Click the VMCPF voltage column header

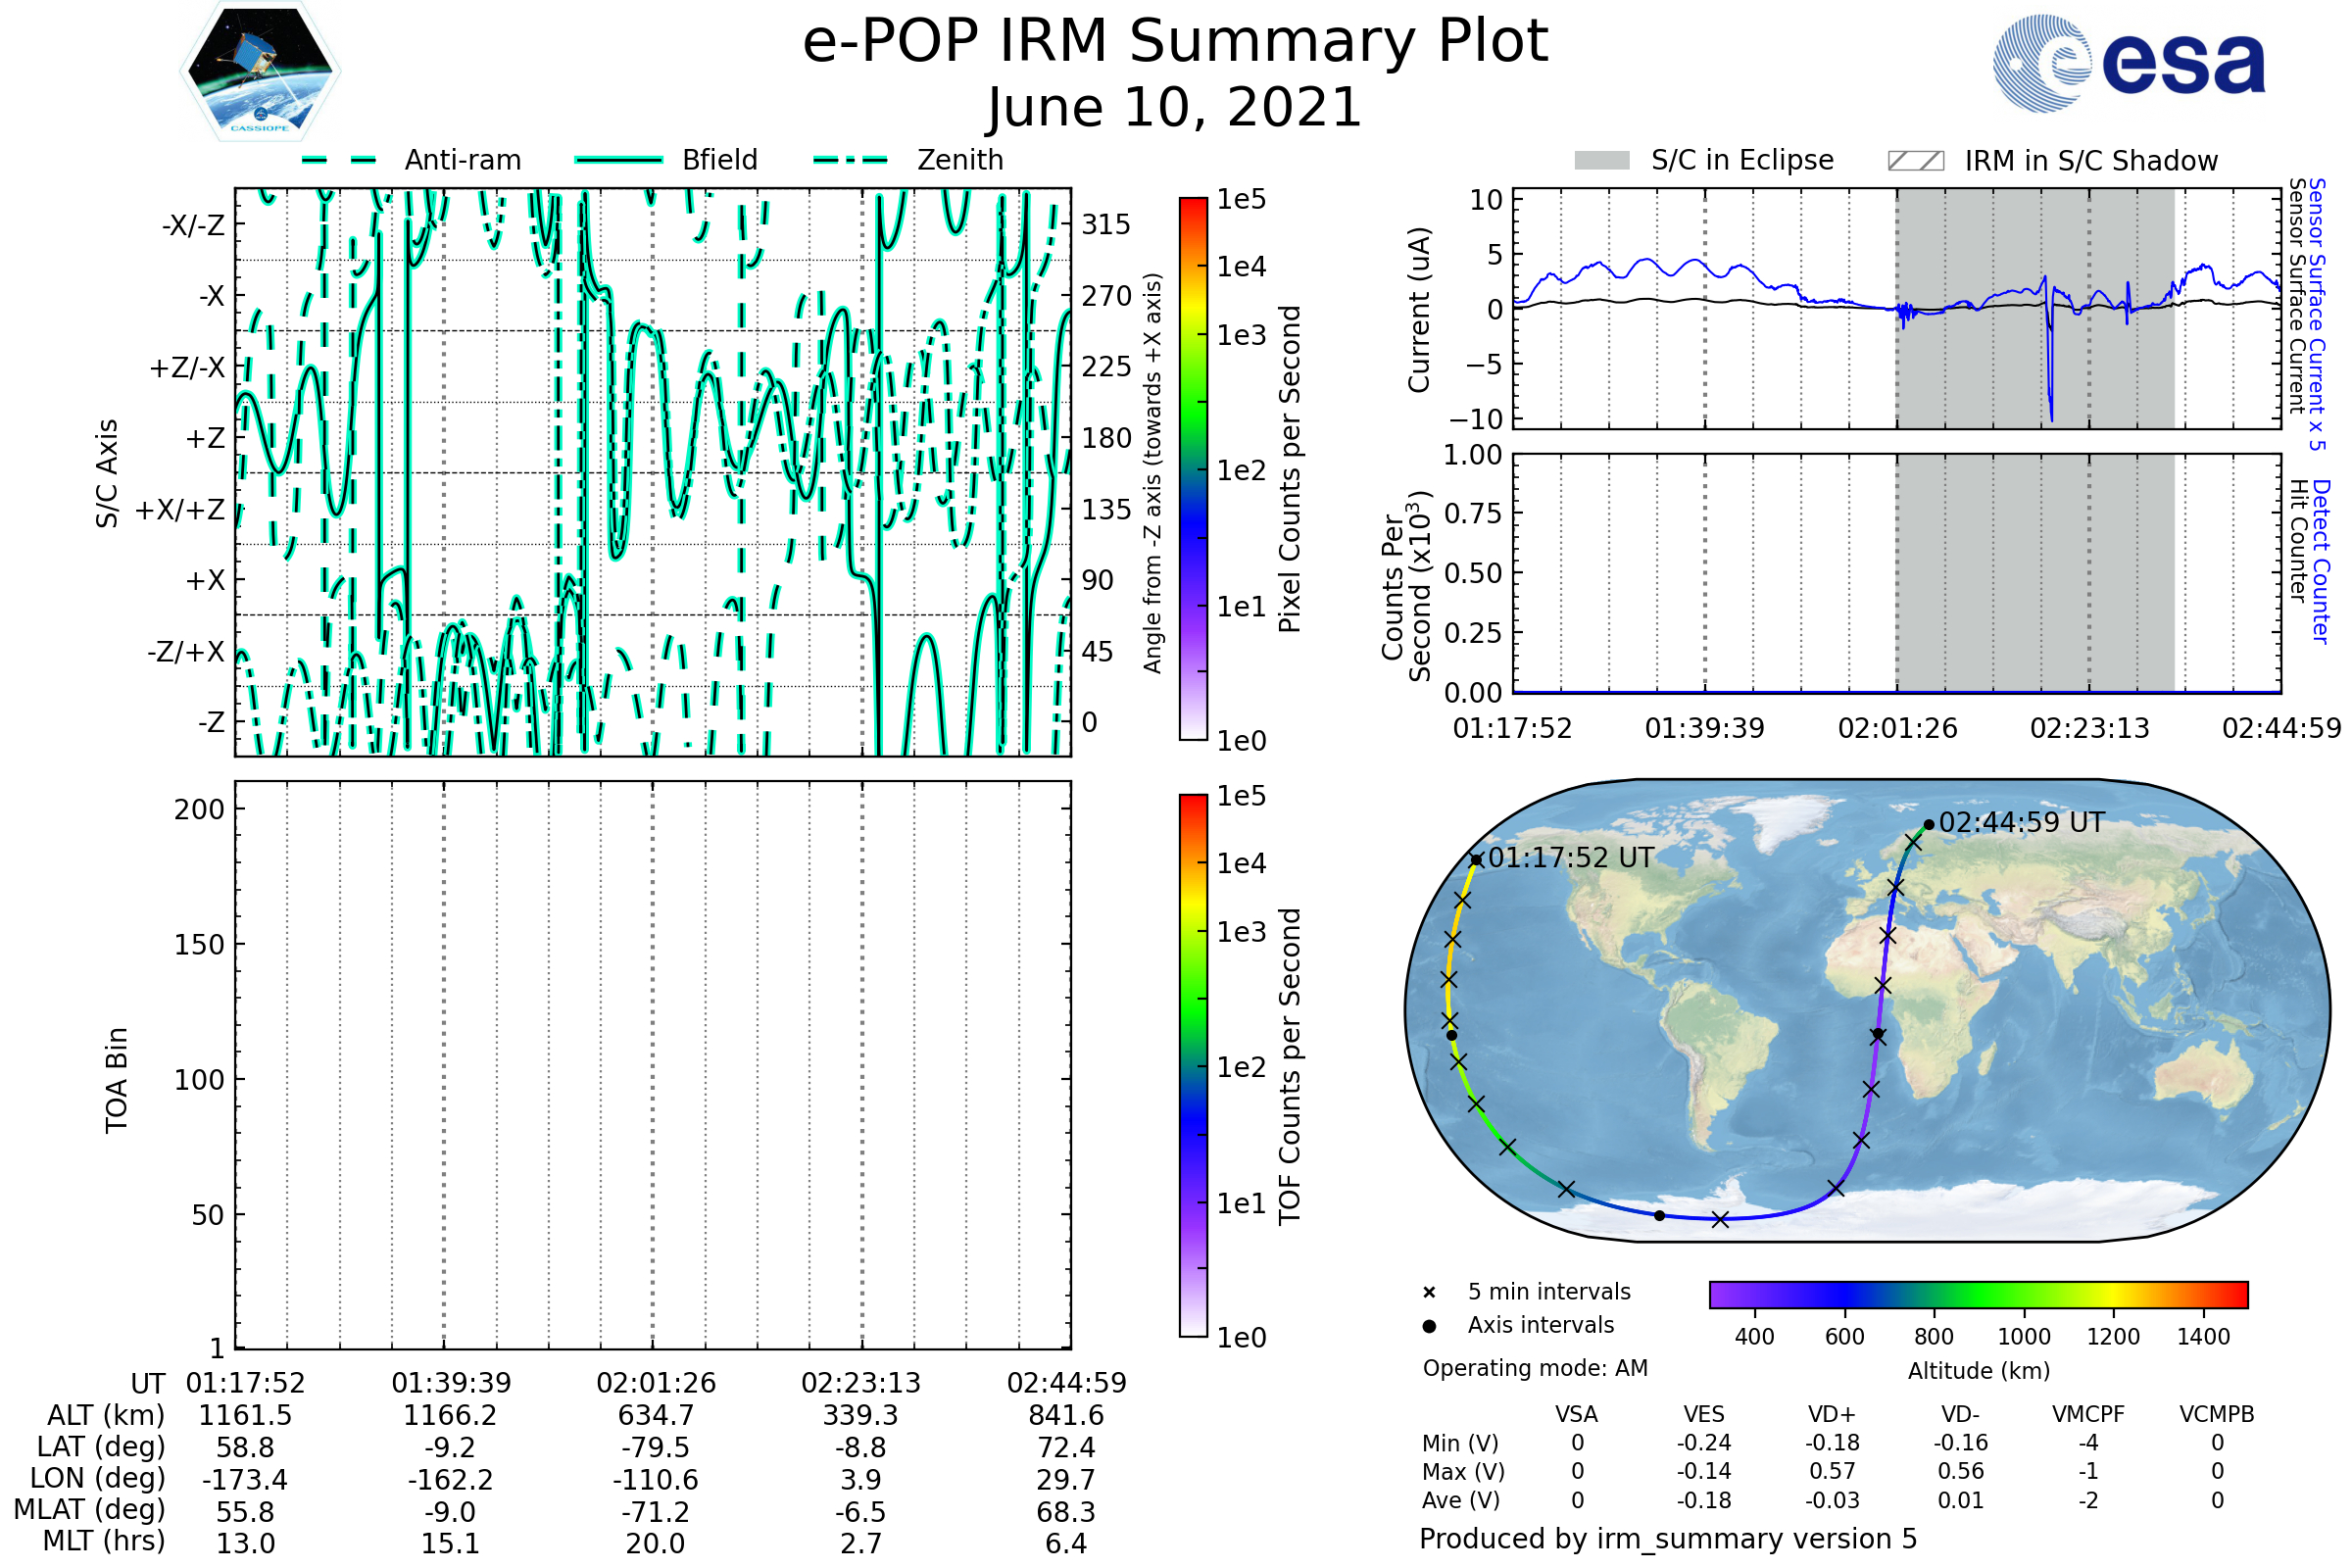click(x=2088, y=1414)
